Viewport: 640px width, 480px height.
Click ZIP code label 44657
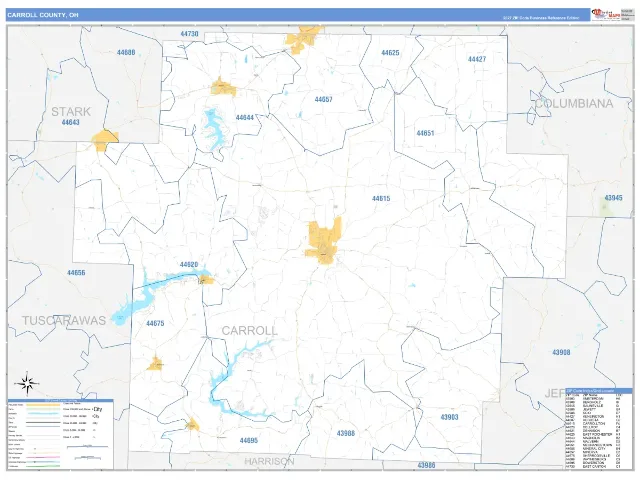(x=323, y=99)
